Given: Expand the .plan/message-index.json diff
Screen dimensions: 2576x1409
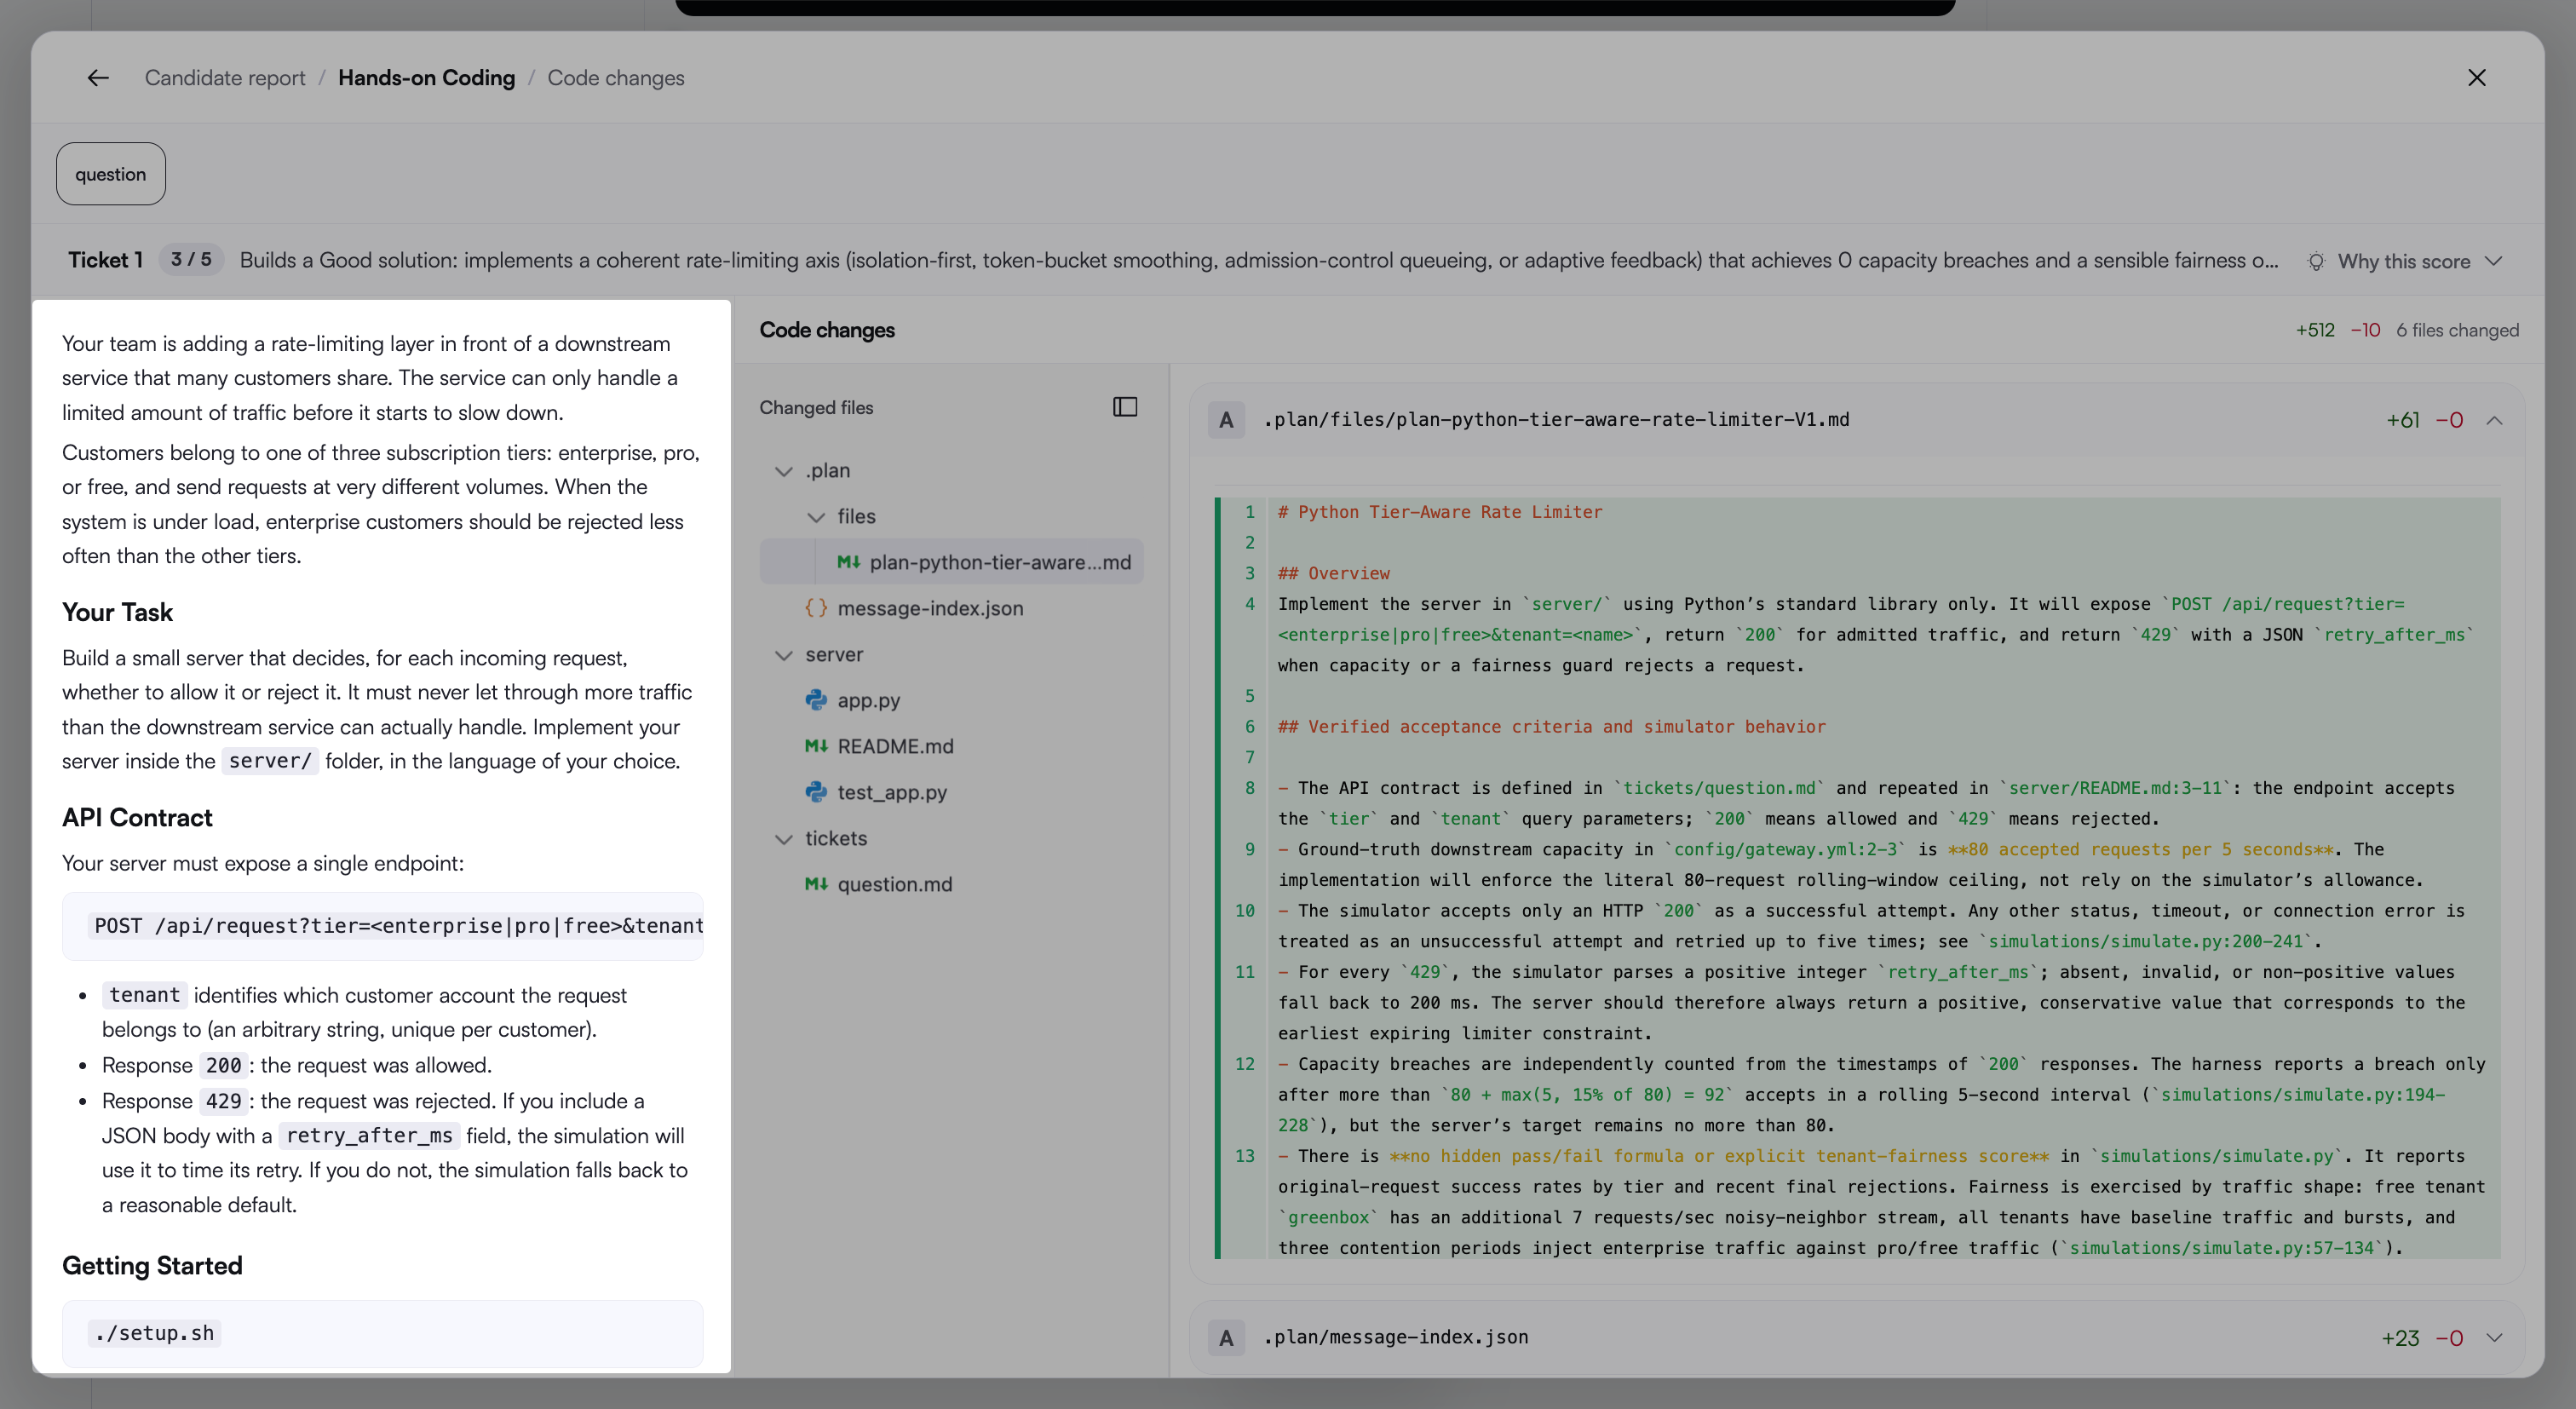Looking at the screenshot, I should click(2494, 1338).
